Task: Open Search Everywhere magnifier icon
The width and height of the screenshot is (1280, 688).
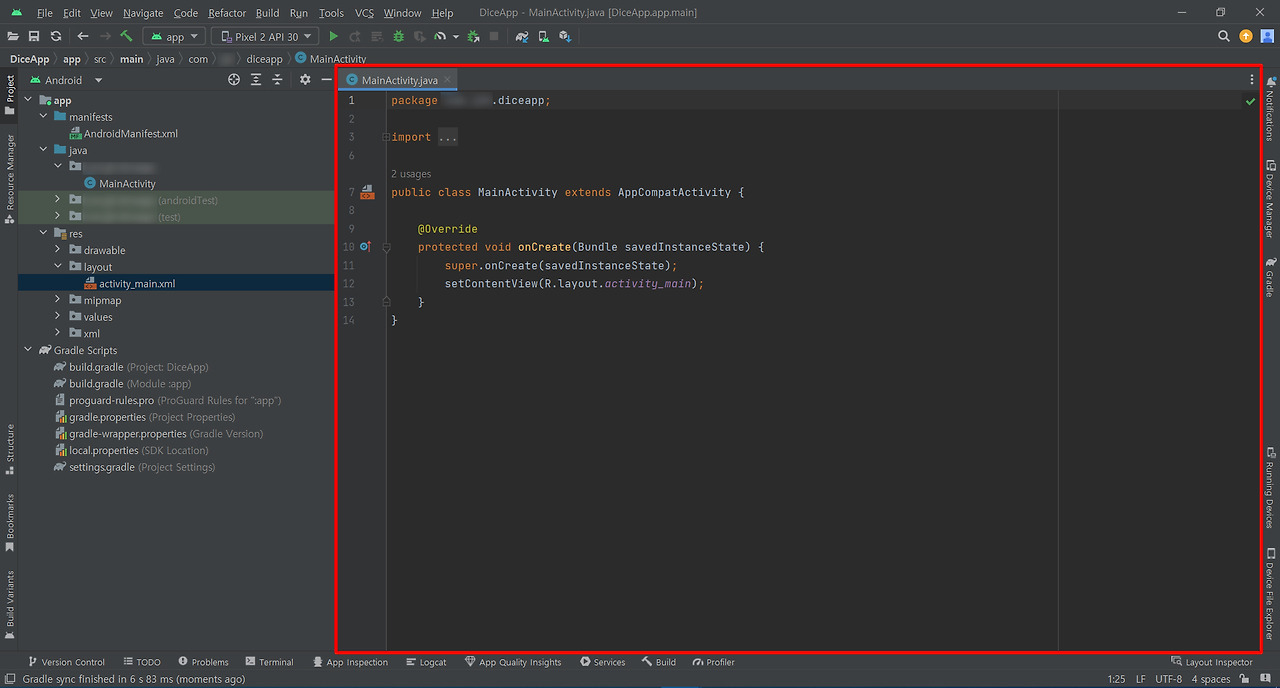Action: [1224, 36]
